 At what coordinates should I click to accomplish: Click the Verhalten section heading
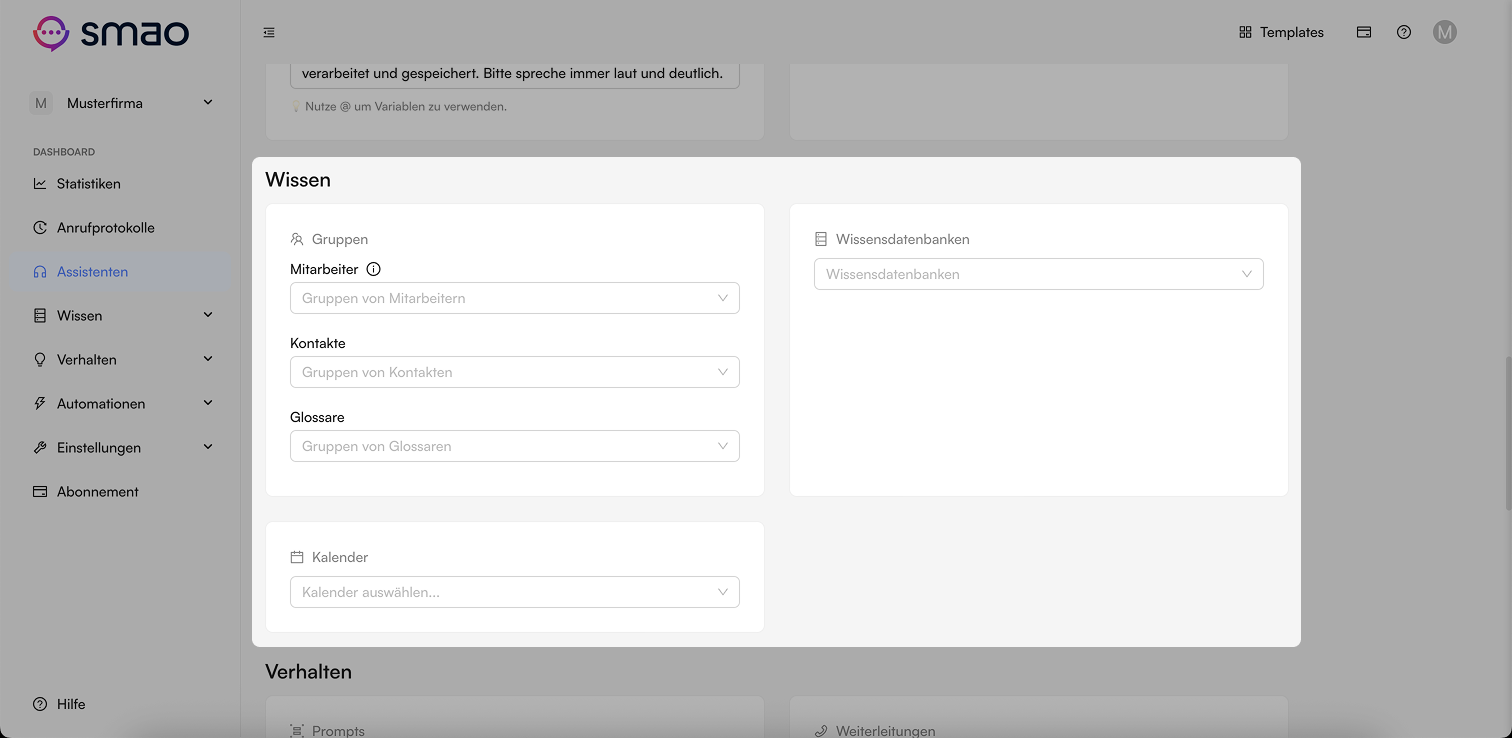[309, 672]
